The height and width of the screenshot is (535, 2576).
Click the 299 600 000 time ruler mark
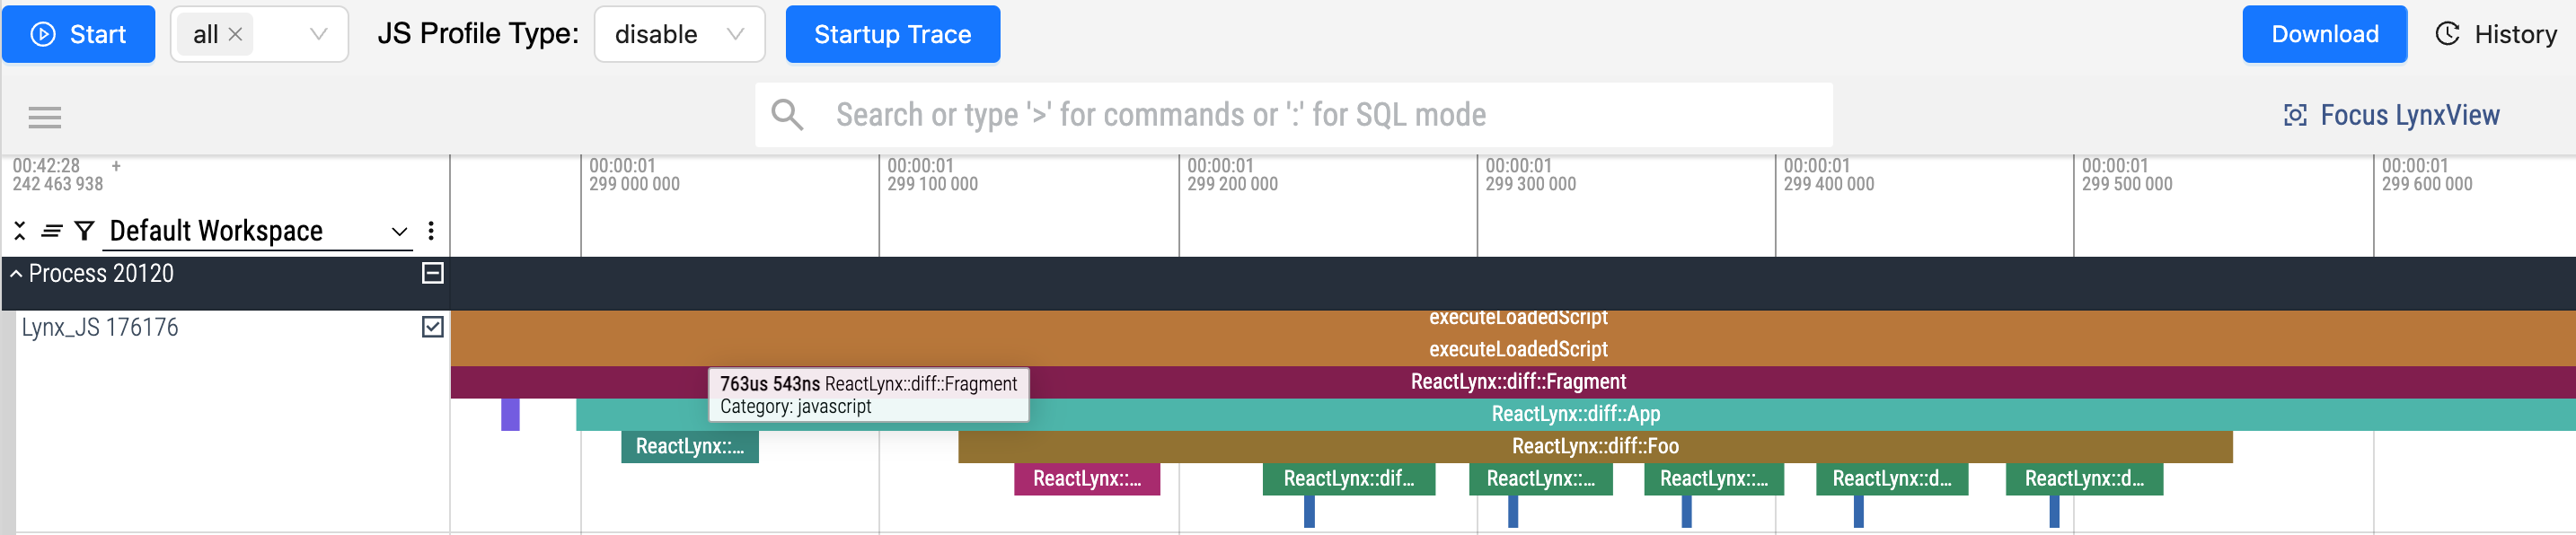point(2427,175)
